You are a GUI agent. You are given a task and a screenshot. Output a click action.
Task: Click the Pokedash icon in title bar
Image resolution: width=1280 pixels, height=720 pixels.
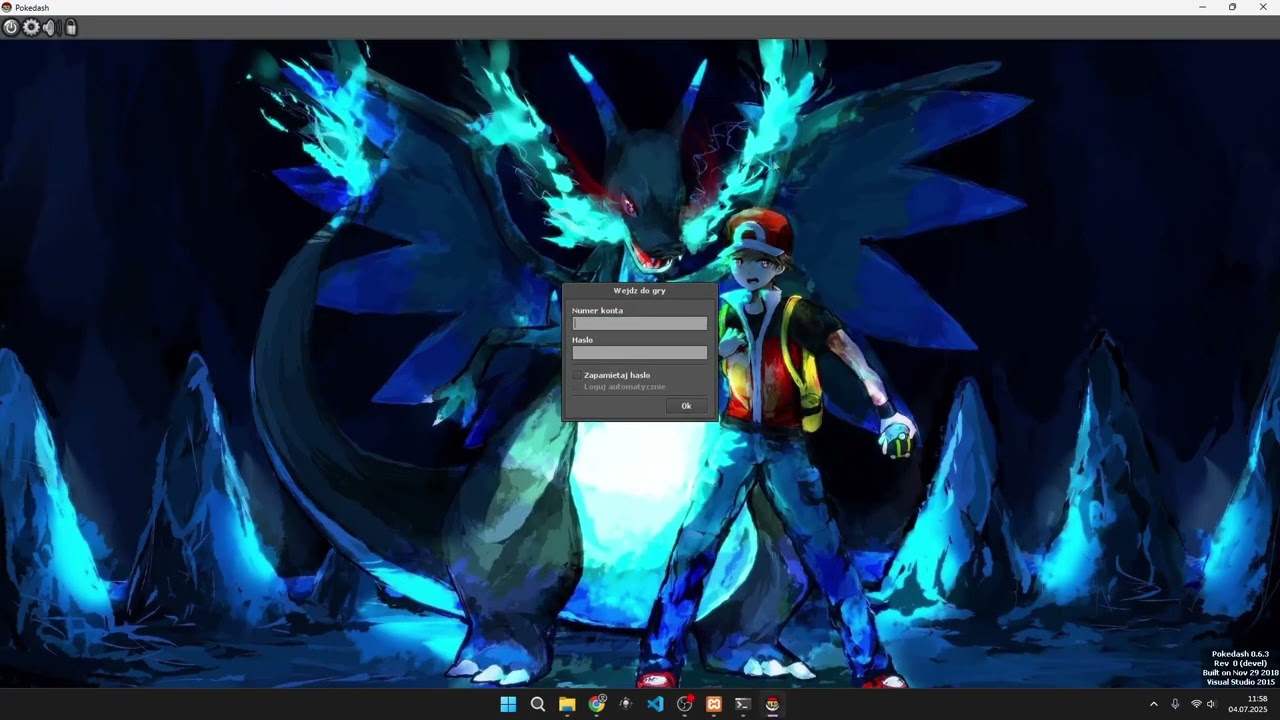tap(7, 7)
